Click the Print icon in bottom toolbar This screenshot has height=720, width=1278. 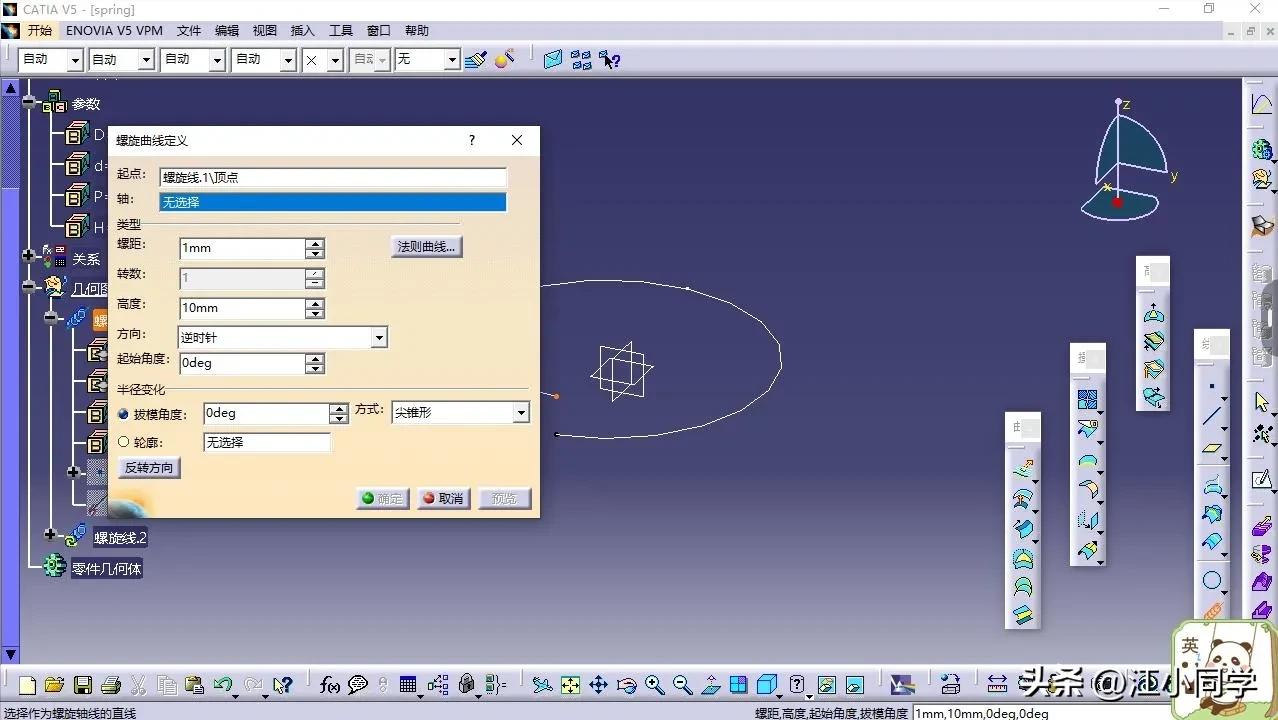tap(111, 685)
